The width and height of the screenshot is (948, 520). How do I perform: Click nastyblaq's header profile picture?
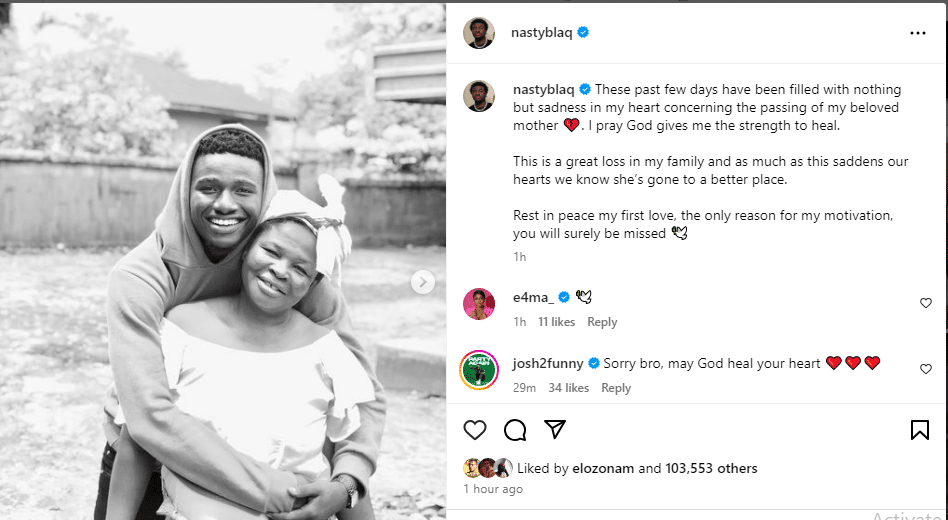coord(479,33)
